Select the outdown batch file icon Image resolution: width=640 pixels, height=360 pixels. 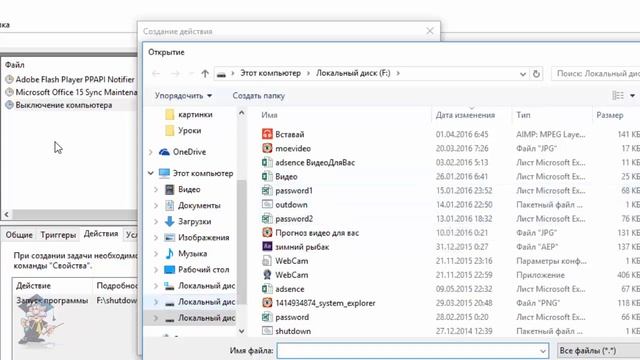tap(267, 204)
